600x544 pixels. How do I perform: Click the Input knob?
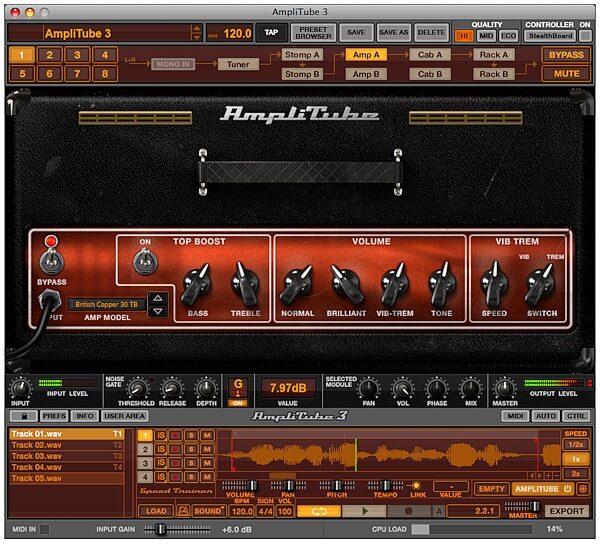pos(20,389)
